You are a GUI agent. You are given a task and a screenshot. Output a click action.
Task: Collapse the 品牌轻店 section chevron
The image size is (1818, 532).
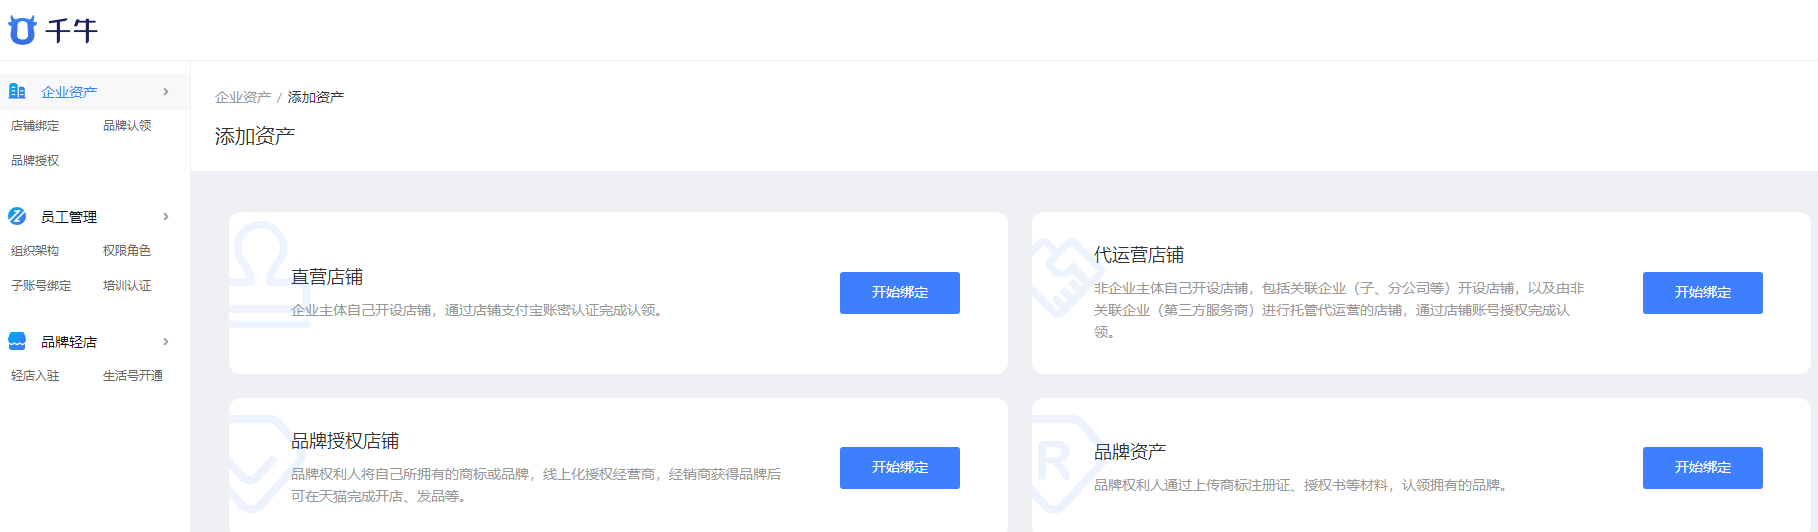pyautogui.click(x=166, y=341)
